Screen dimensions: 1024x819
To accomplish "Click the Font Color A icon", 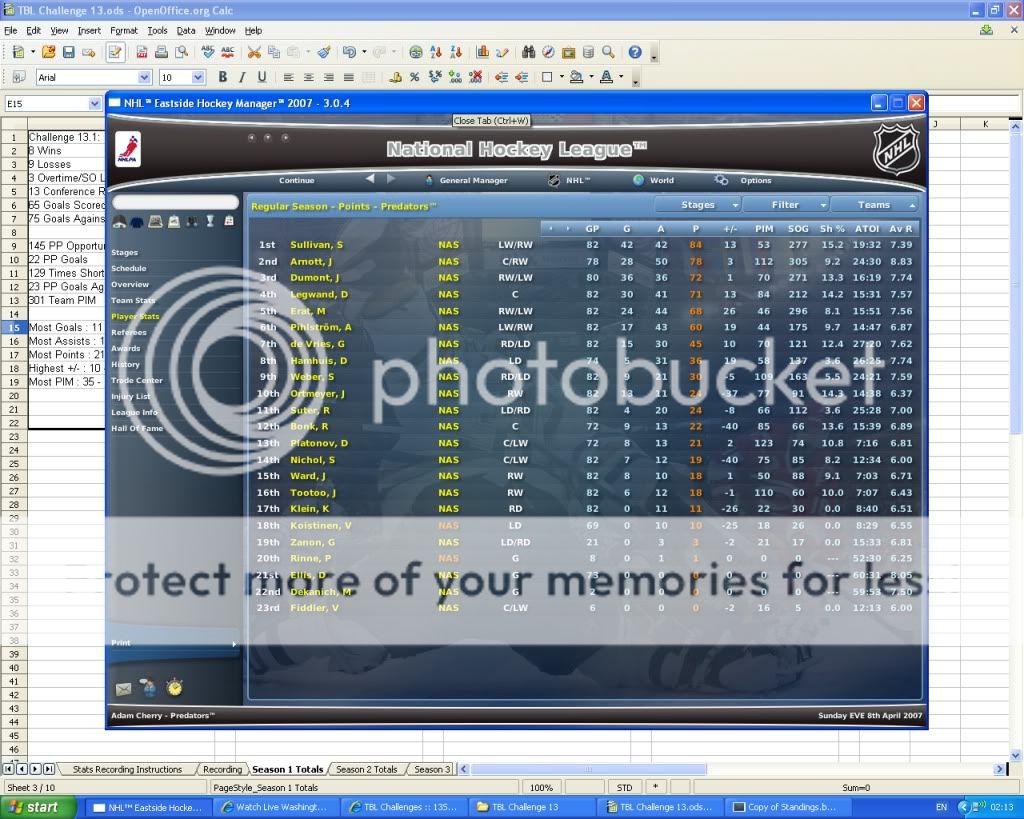I will tap(607, 77).
